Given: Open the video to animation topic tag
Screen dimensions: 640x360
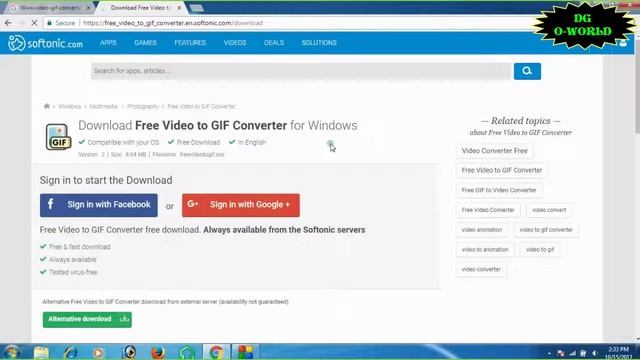Looking at the screenshot, I should click(x=485, y=249).
